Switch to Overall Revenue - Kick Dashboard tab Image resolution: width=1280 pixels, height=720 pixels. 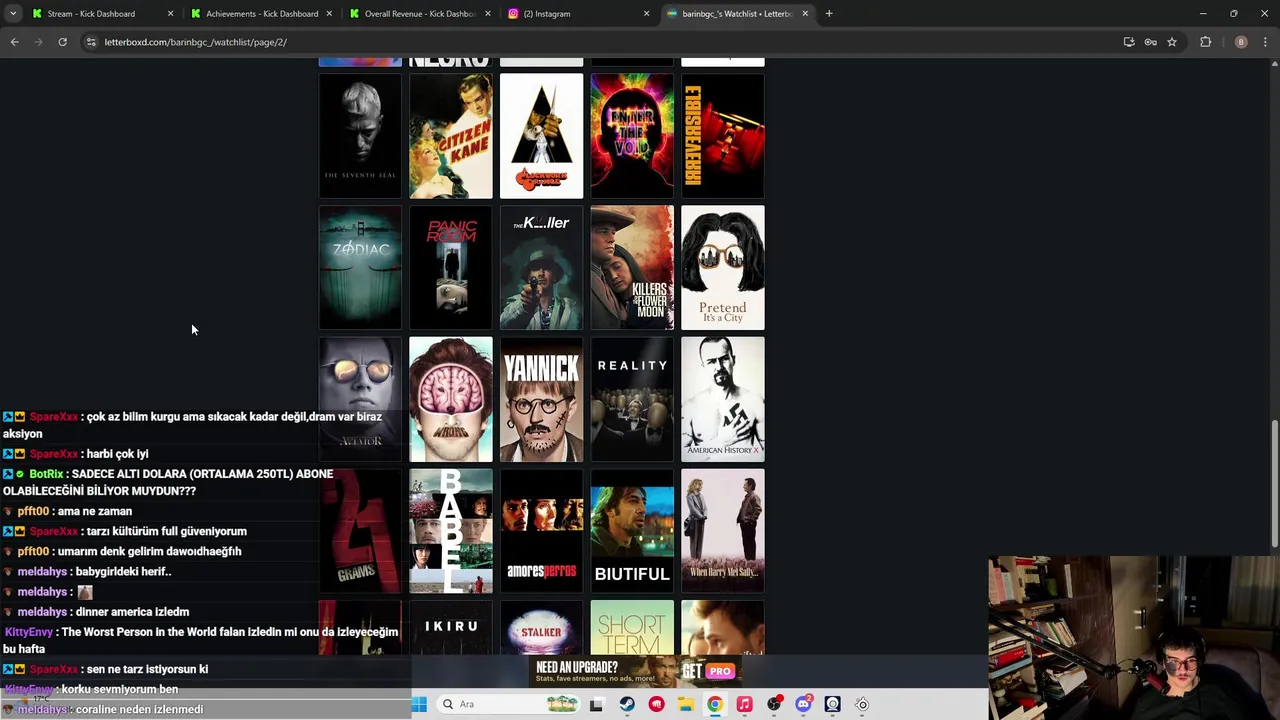(420, 14)
